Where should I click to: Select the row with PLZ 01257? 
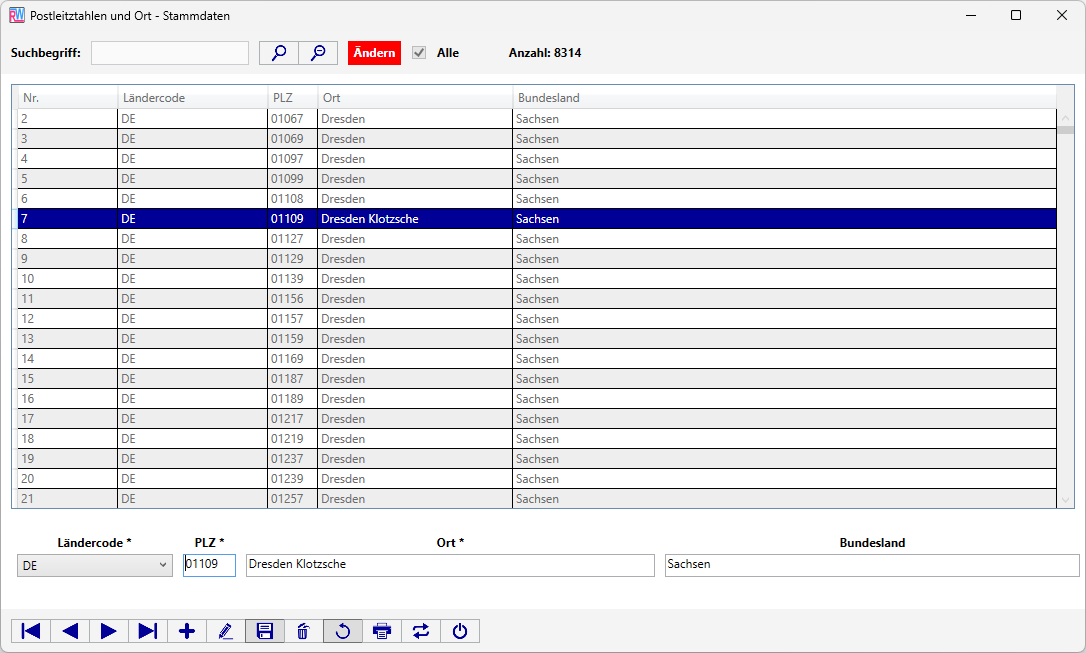coord(537,499)
